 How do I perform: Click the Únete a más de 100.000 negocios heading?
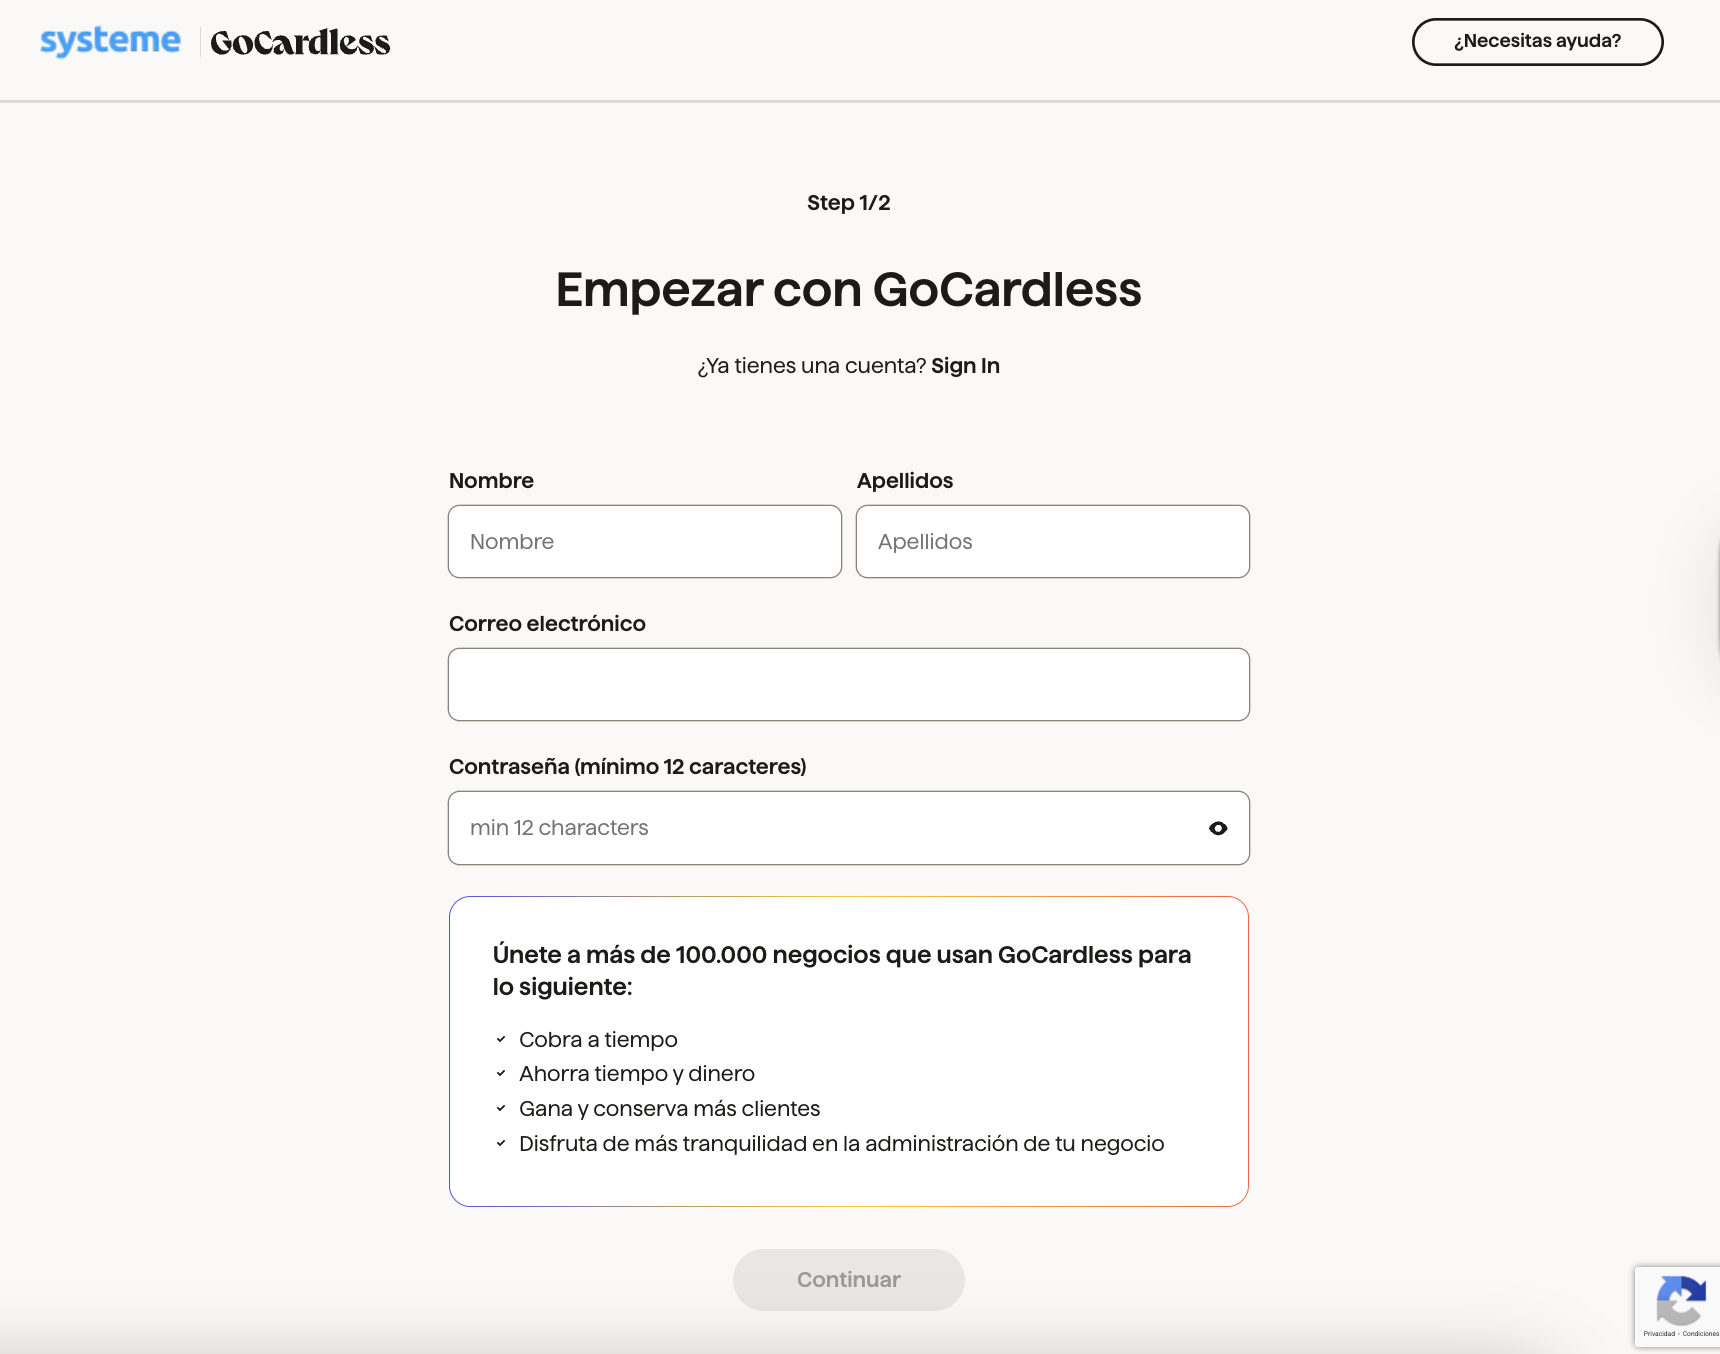(842, 971)
